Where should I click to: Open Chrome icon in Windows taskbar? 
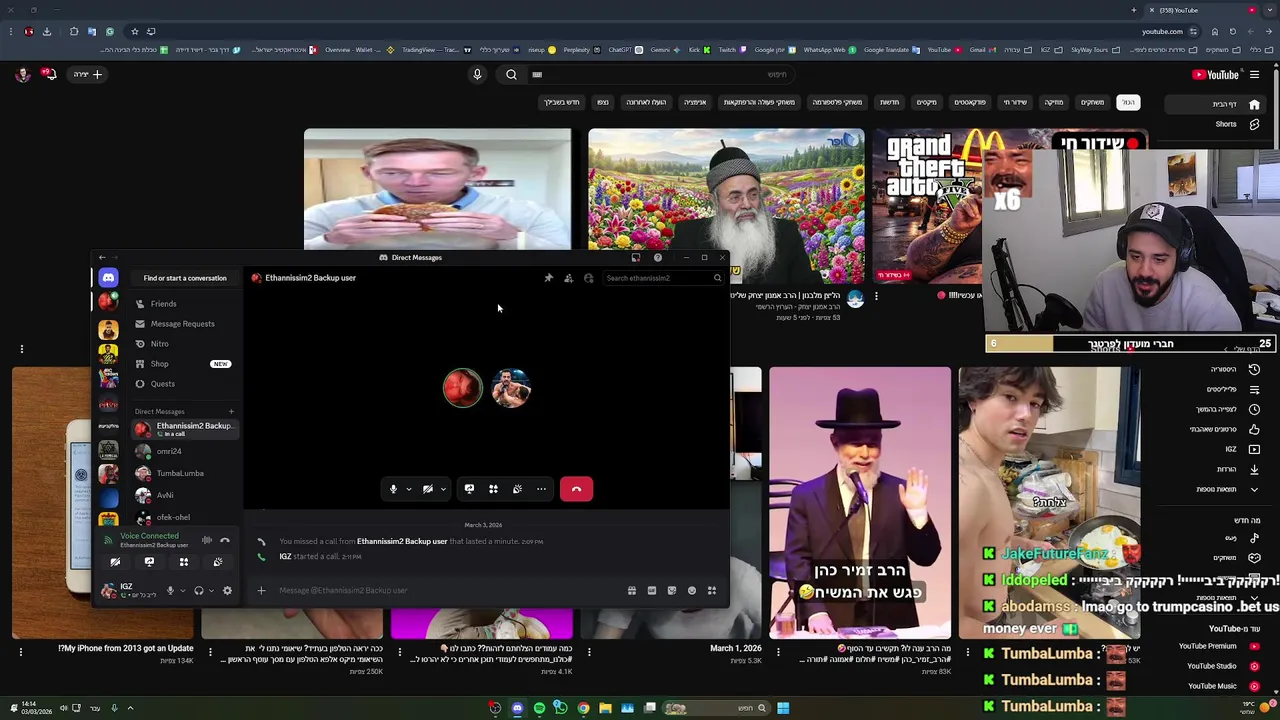[x=583, y=708]
